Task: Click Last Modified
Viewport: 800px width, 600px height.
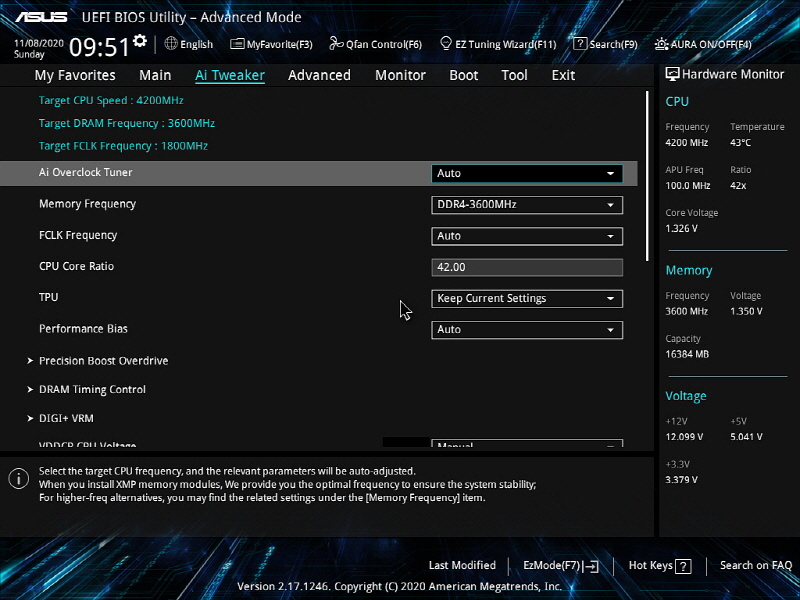Action: (462, 565)
